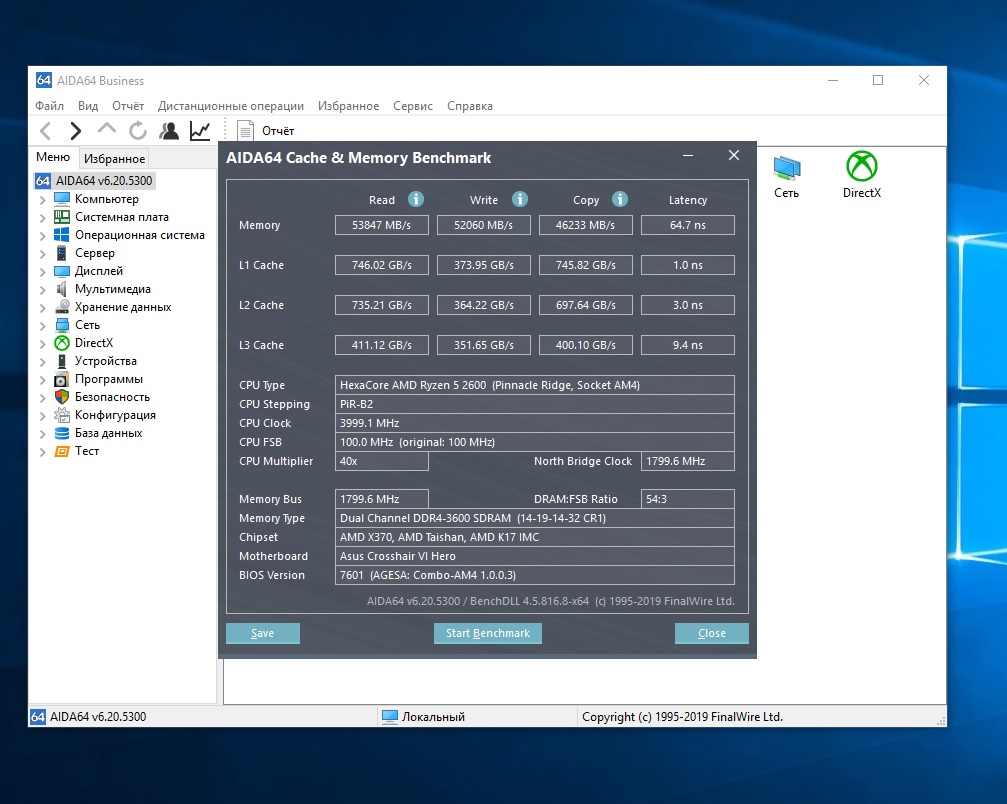Select the AIDA64 v6.20.5300 tree root
Screen dimensions: 1007x804
[94, 180]
